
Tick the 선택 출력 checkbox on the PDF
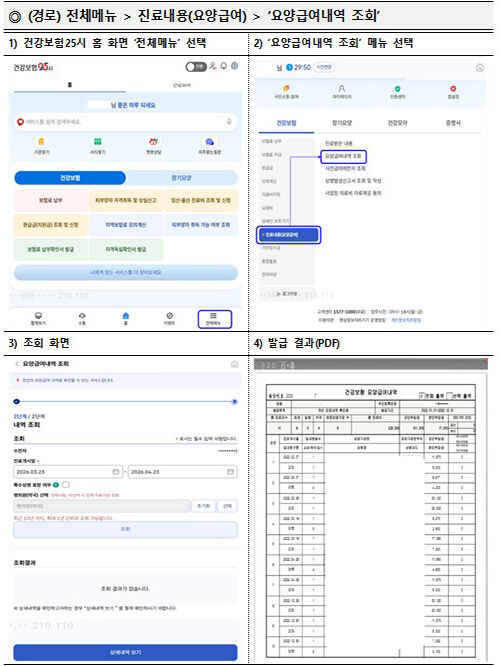tap(450, 395)
